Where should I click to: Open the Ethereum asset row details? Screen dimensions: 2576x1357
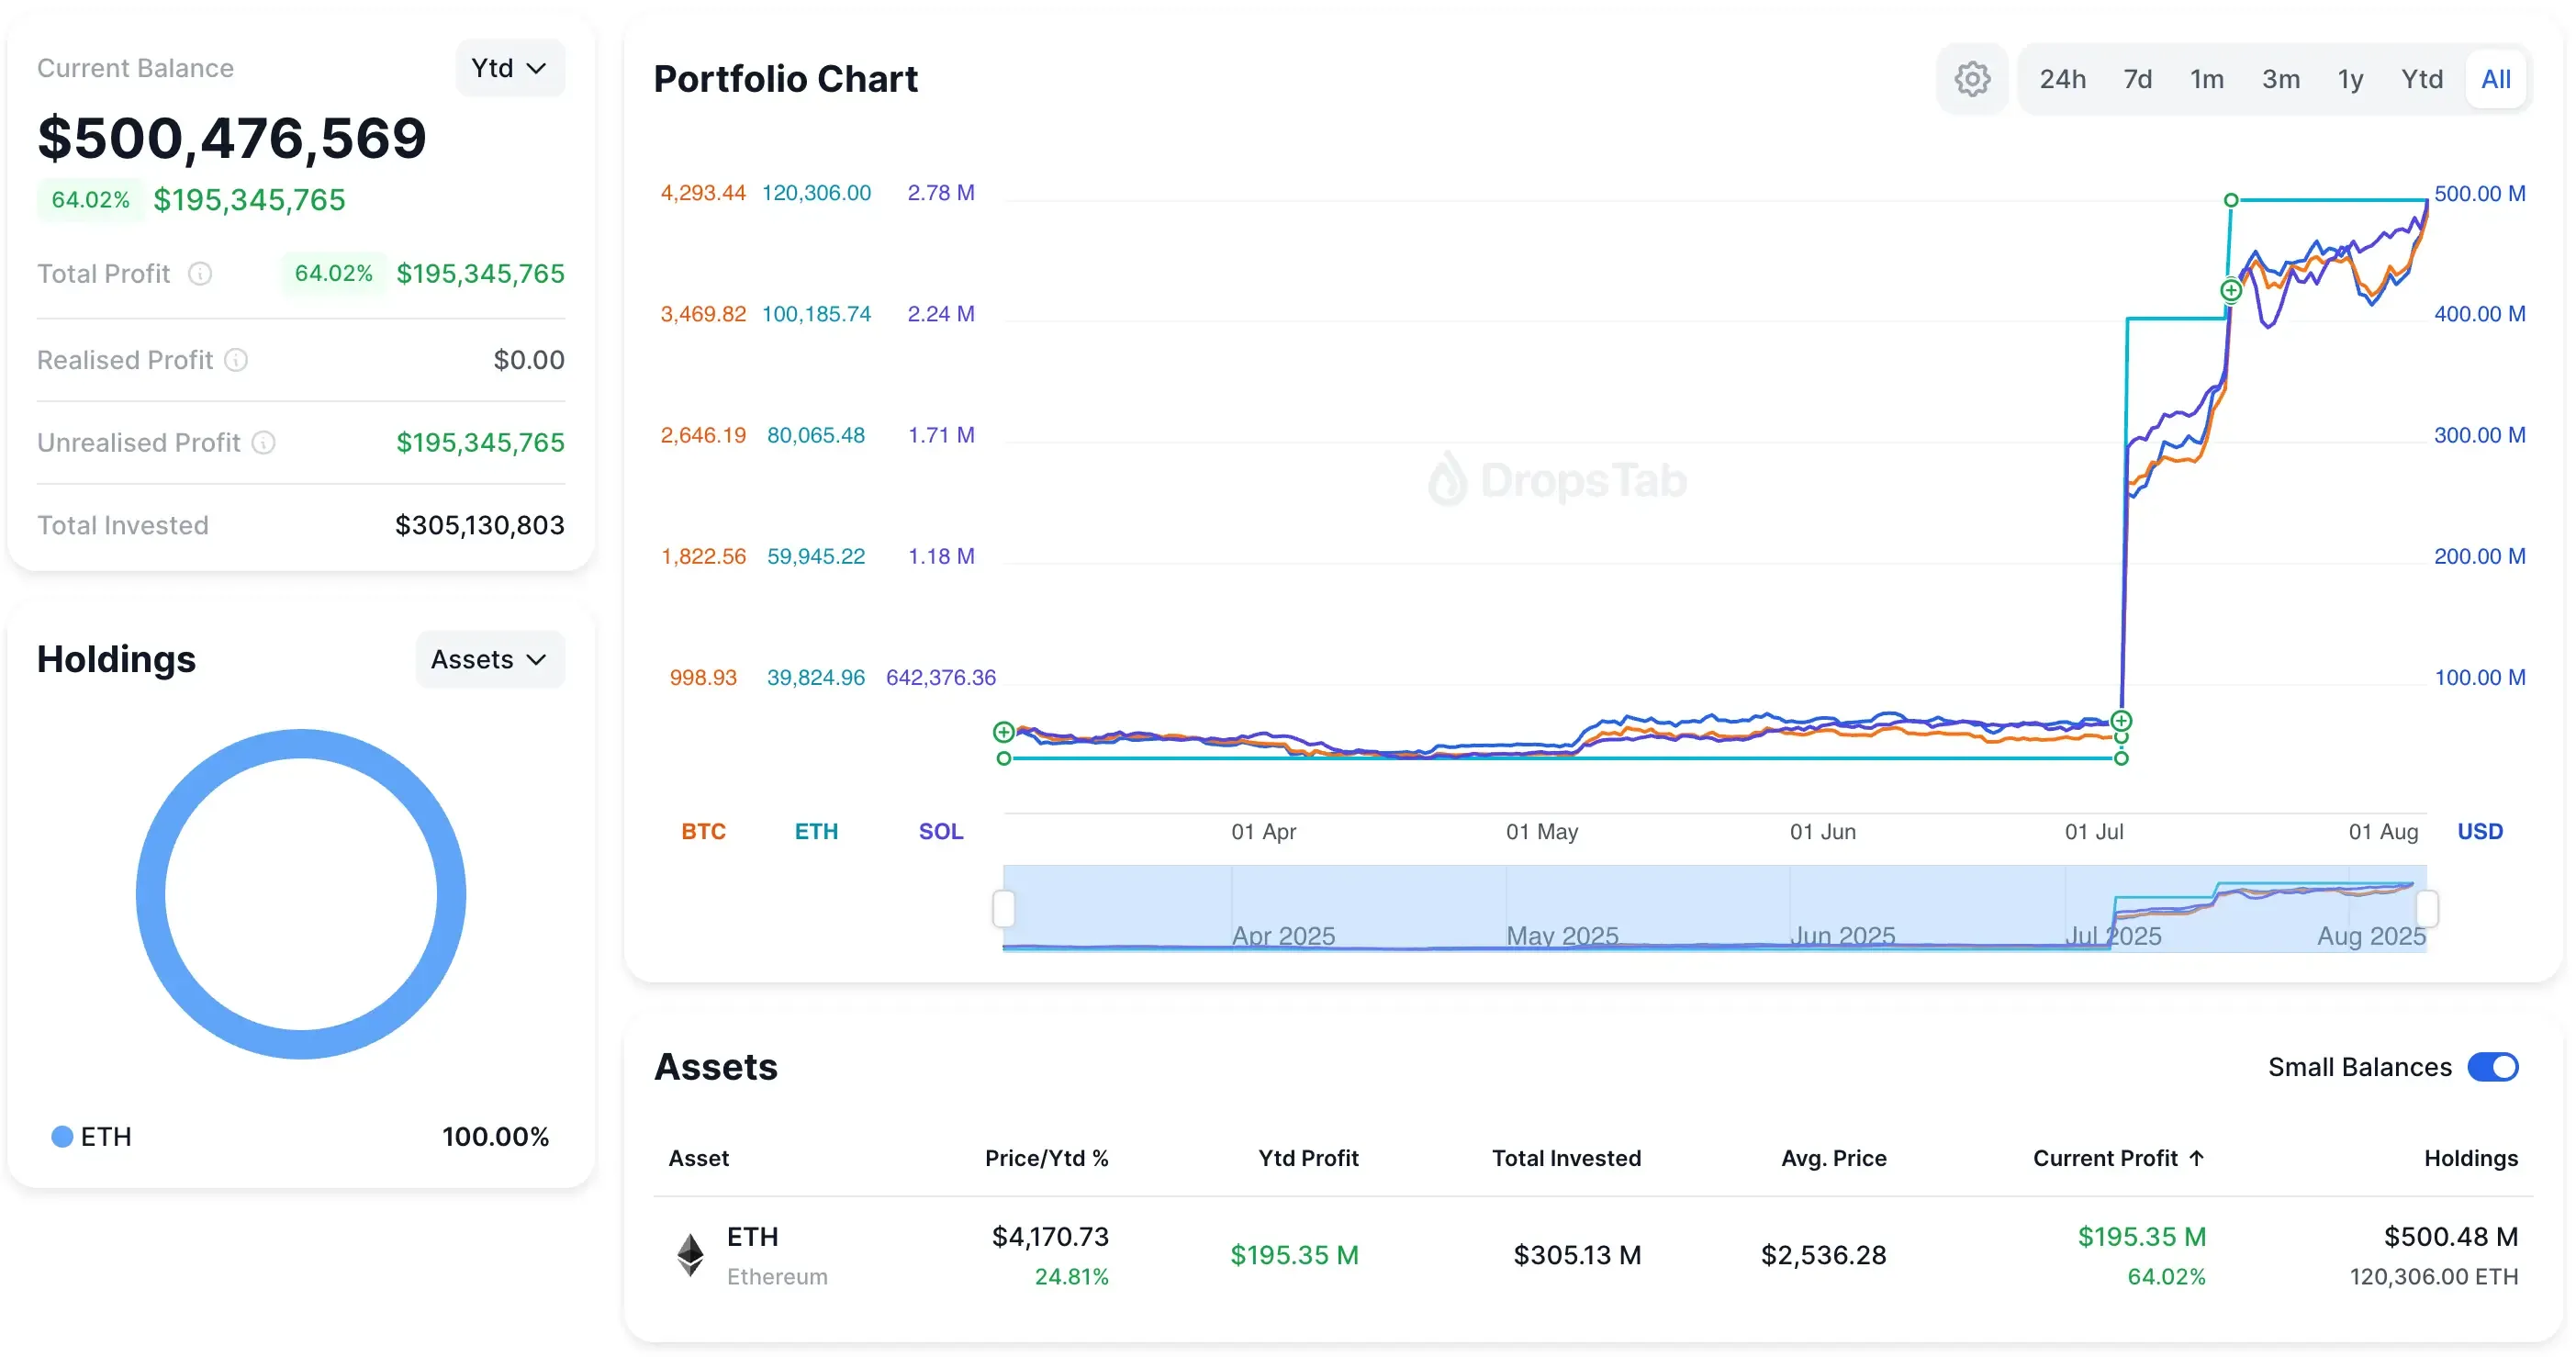coord(752,1237)
